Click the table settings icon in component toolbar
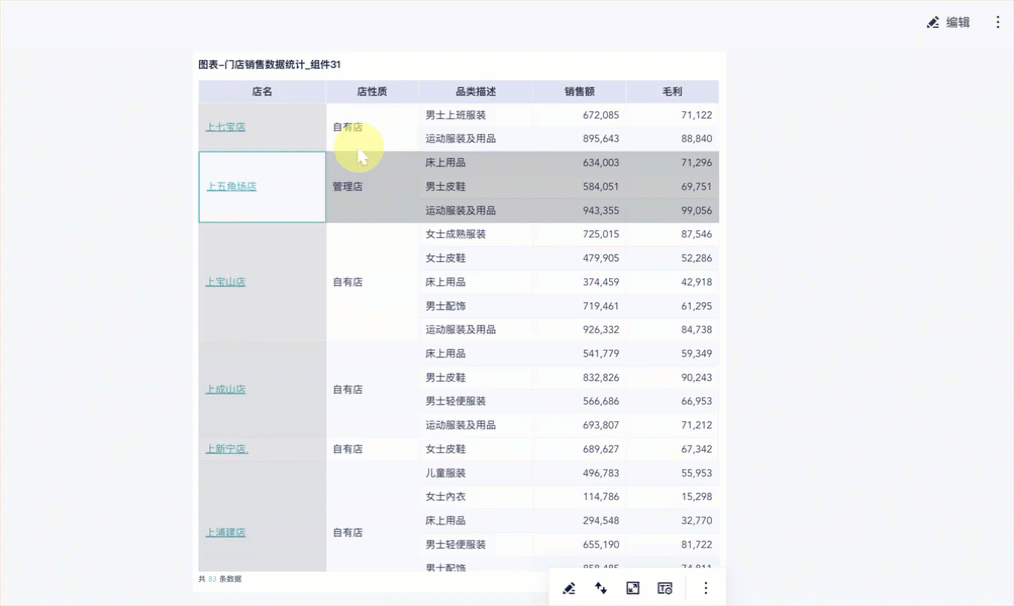The image size is (1014, 606). pyautogui.click(x=665, y=588)
